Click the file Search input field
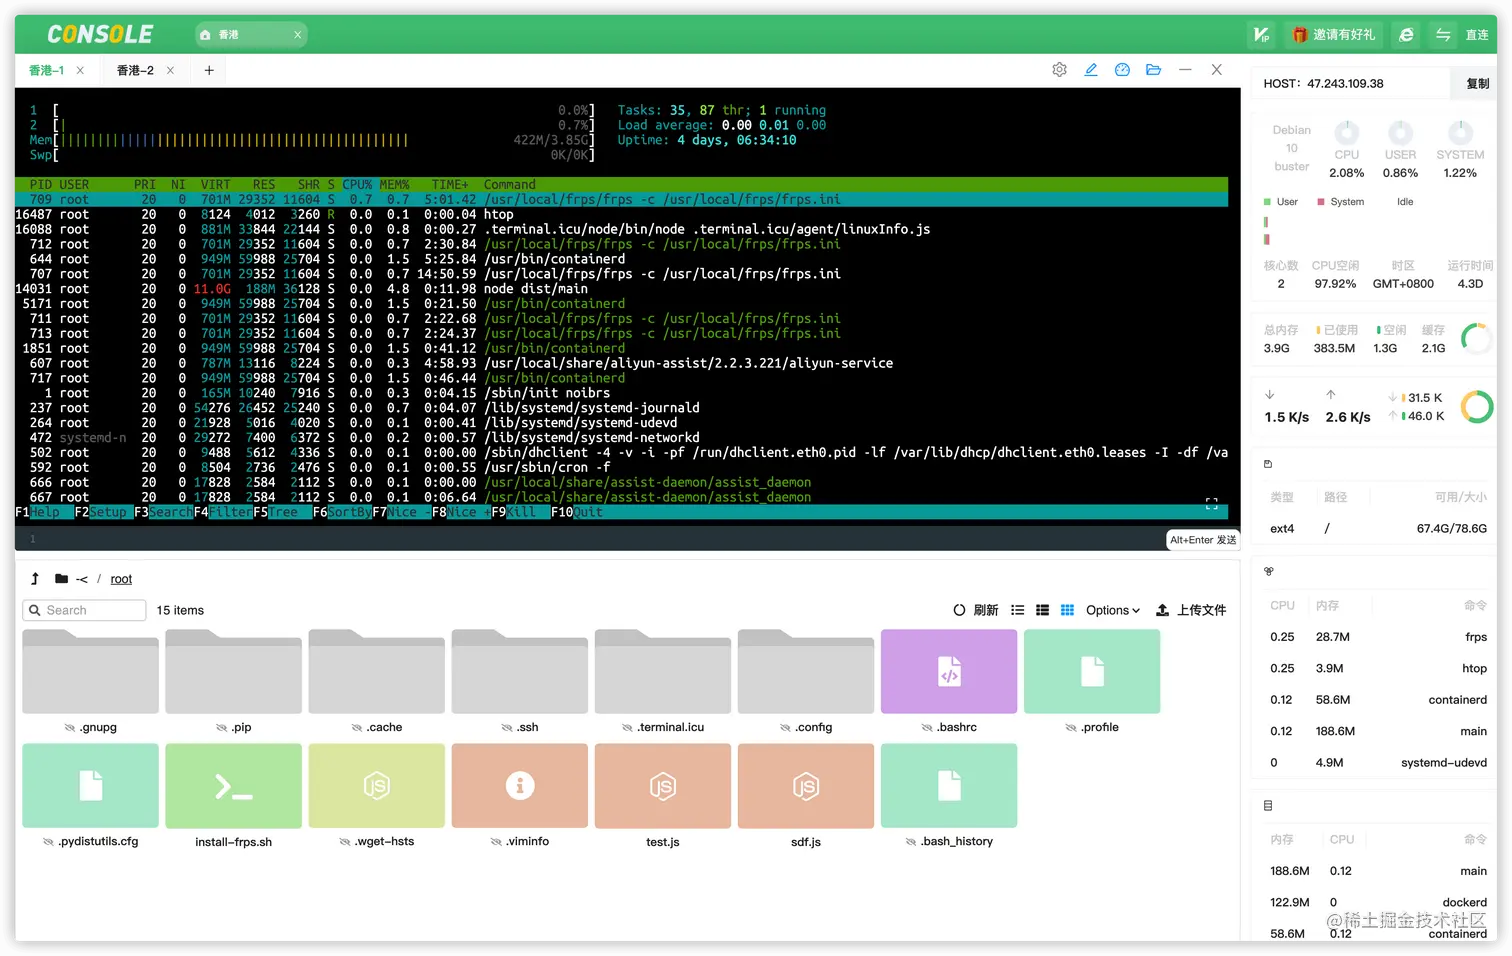The image size is (1512, 956). pyautogui.click(x=85, y=610)
